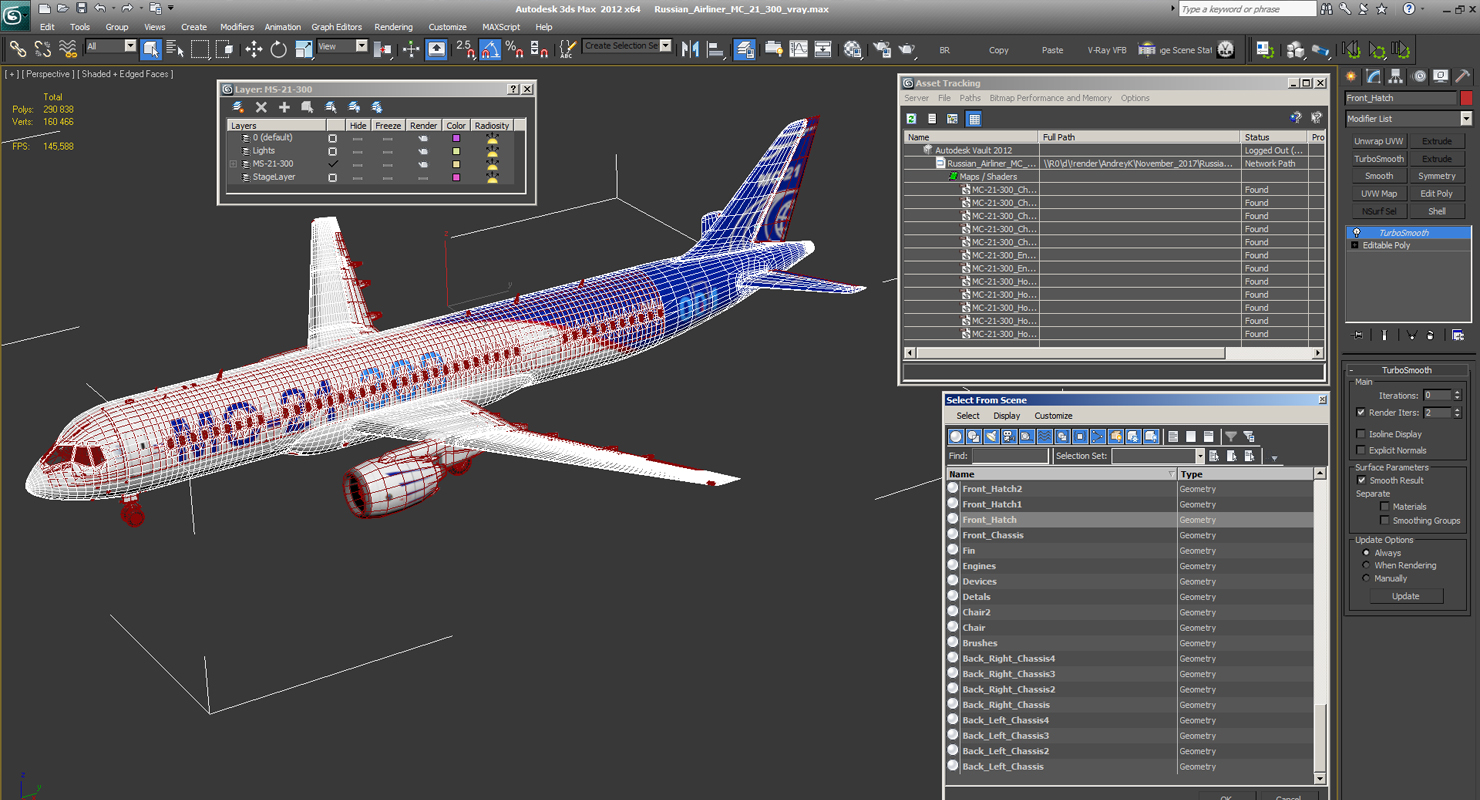Viewport: 1480px width, 800px height.
Task: Open the Modifiers menu
Action: pos(237,27)
